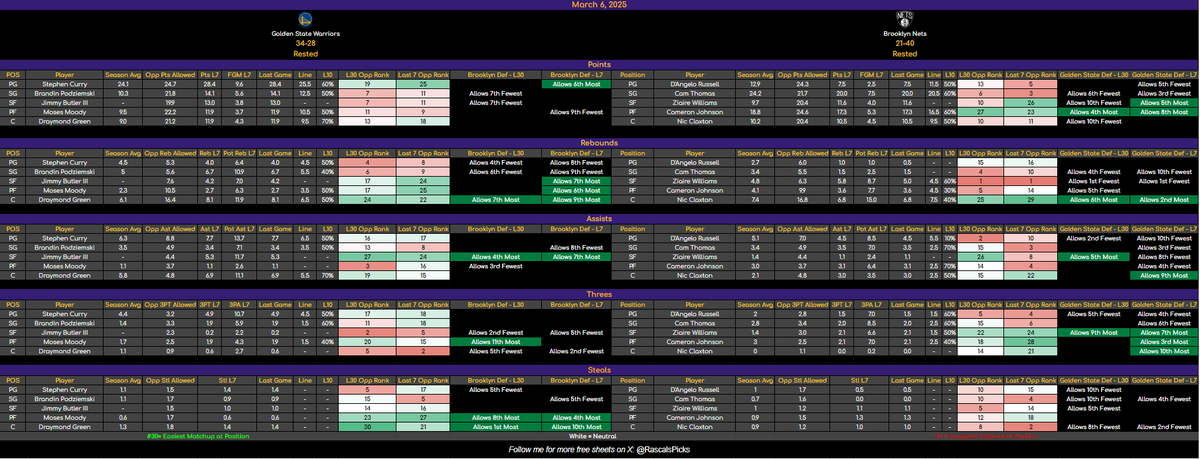1200x459 pixels.
Task: Click Allows 3rd Fewest in Moody's Assists row
Action: pos(494,267)
